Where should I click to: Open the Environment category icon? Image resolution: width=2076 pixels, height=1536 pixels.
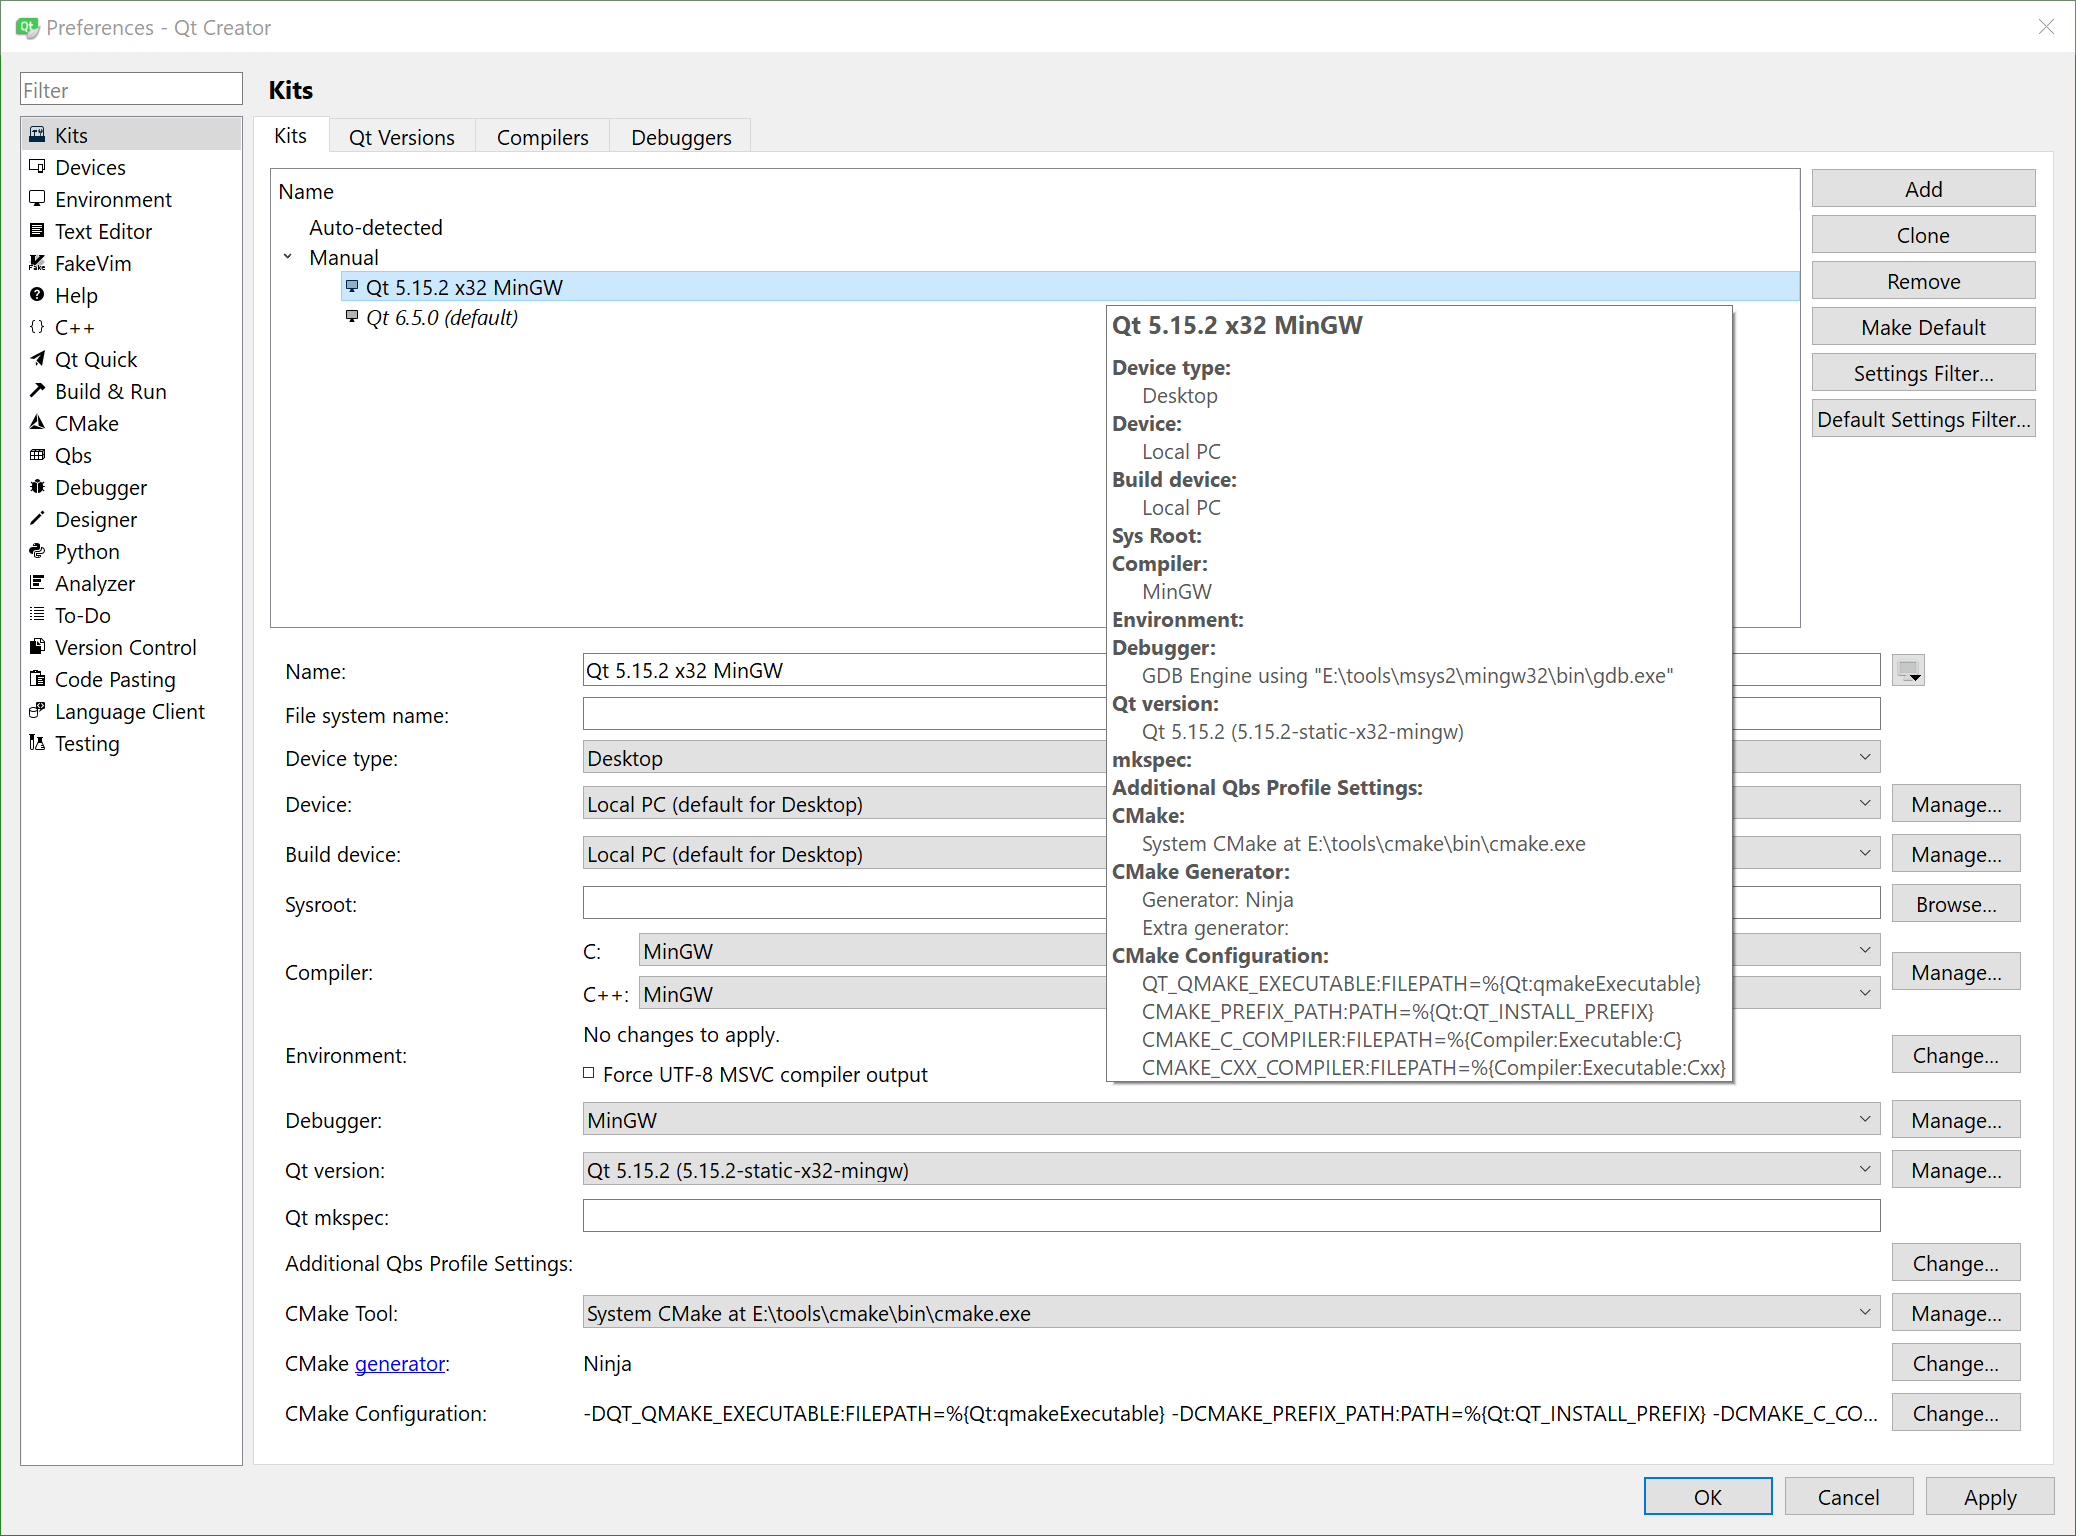pos(38,198)
